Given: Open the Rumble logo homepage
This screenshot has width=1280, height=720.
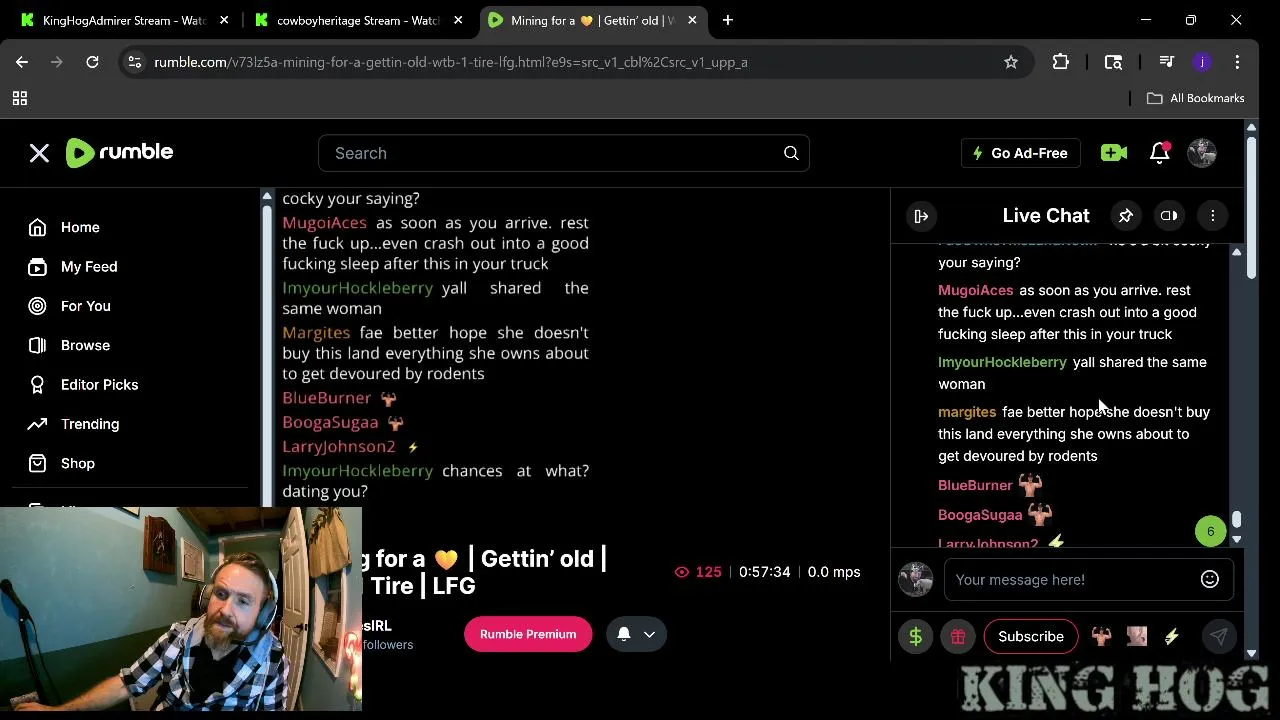Looking at the screenshot, I should tap(120, 152).
